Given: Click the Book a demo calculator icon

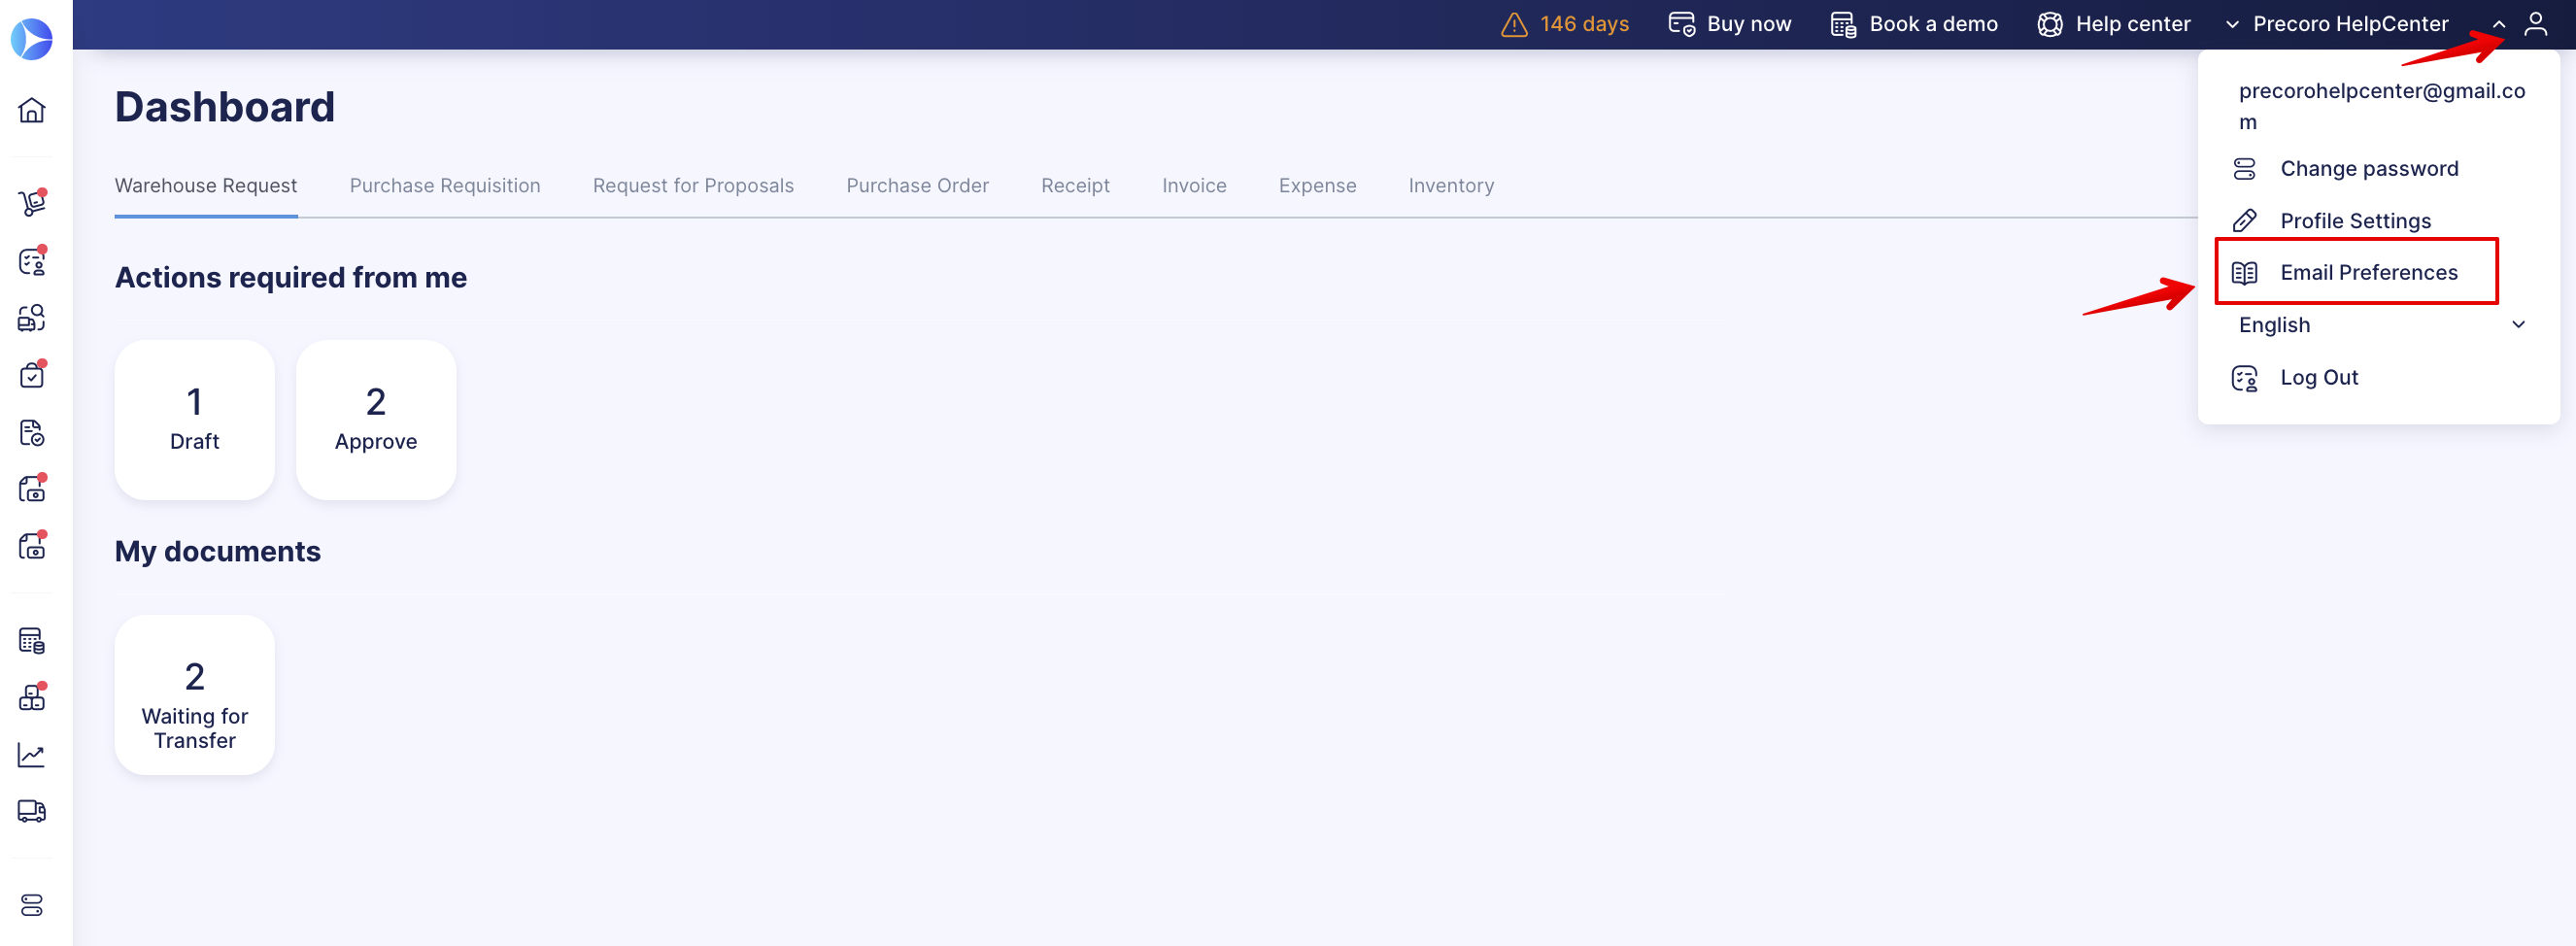Looking at the screenshot, I should click(x=1843, y=24).
